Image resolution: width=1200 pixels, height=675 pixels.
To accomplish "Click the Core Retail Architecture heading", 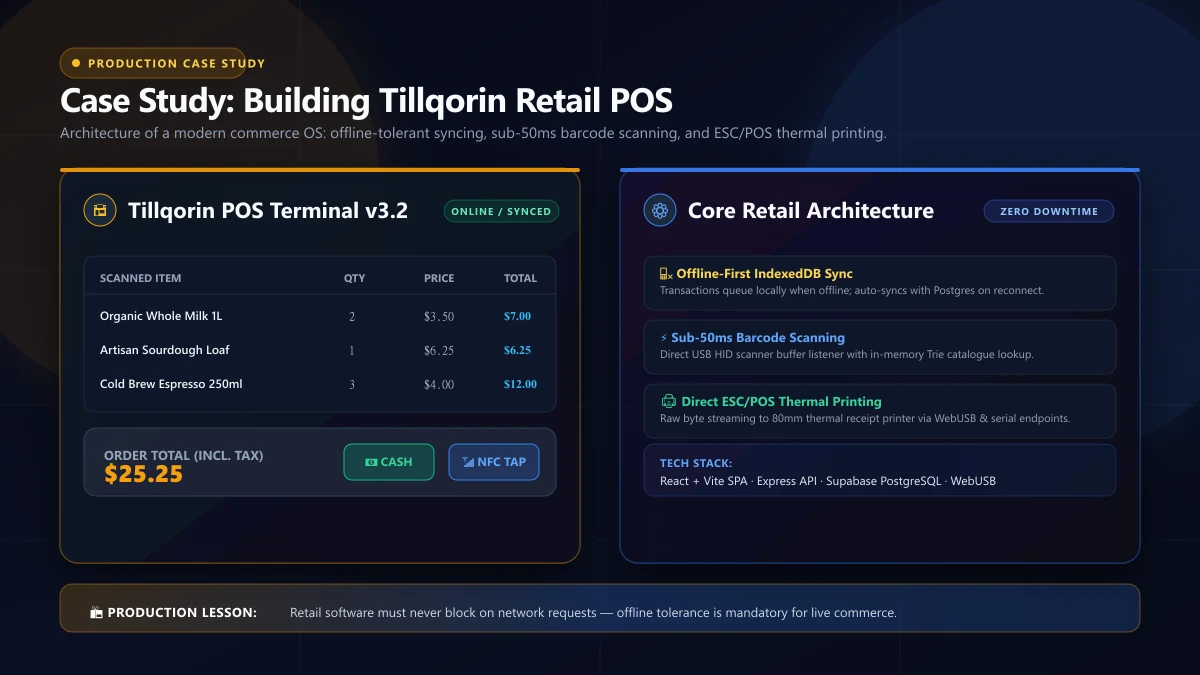I will (x=811, y=211).
